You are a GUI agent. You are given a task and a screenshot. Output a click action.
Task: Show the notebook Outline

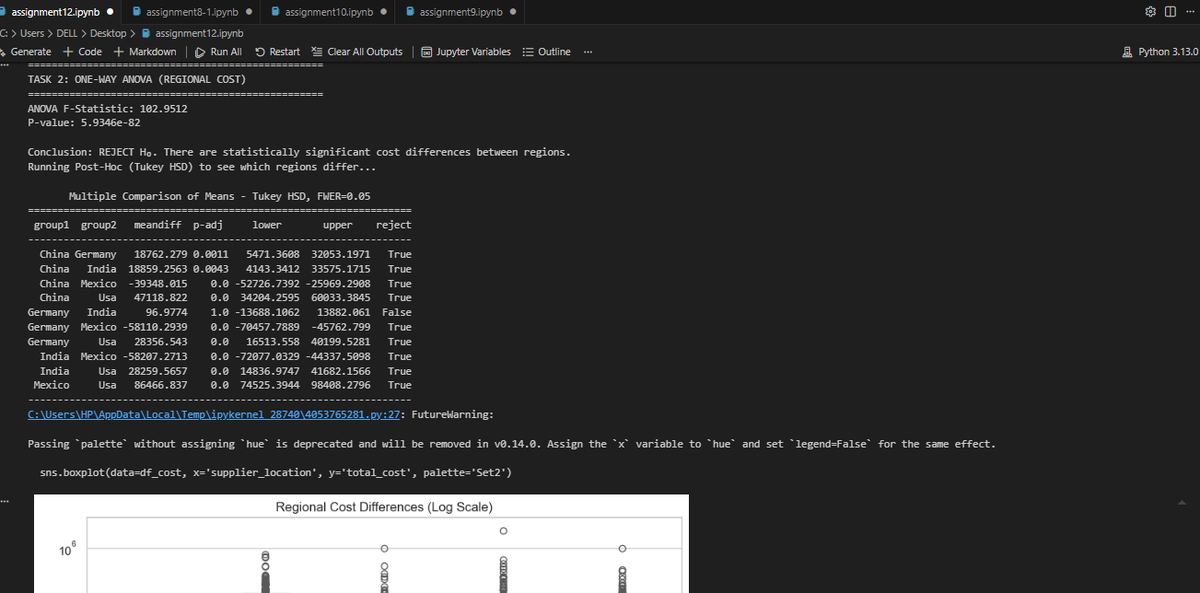pyautogui.click(x=547, y=52)
